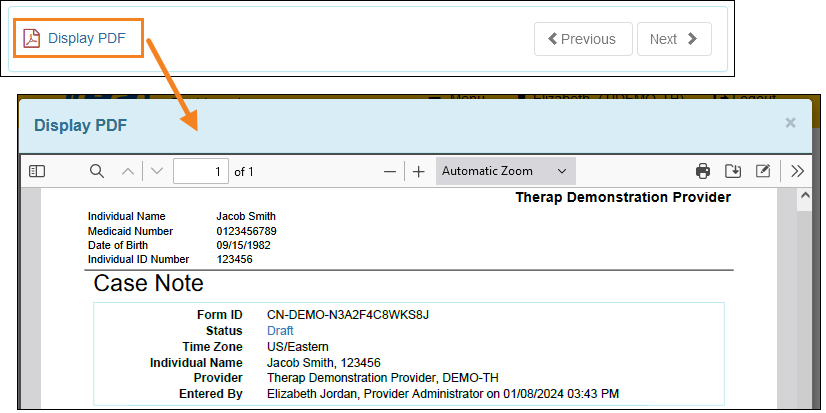The height and width of the screenshot is (413, 826).
Task: Zoom in with the plus icon
Action: [419, 171]
